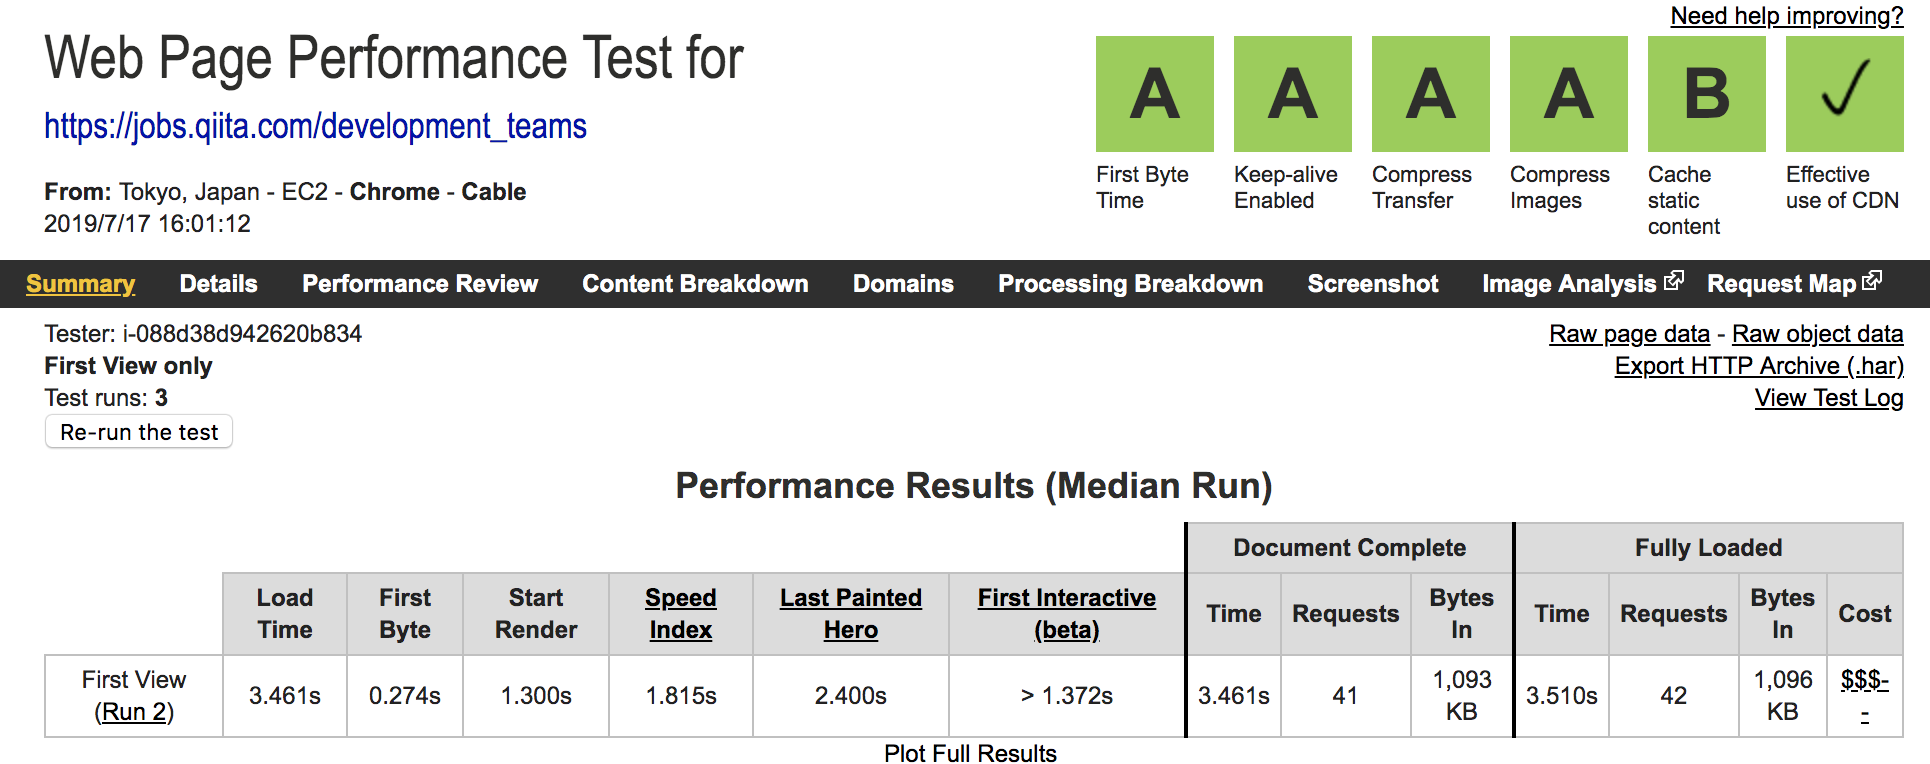The width and height of the screenshot is (1930, 764).
Task: Click the Start Render value 1.300s
Action: tap(536, 696)
